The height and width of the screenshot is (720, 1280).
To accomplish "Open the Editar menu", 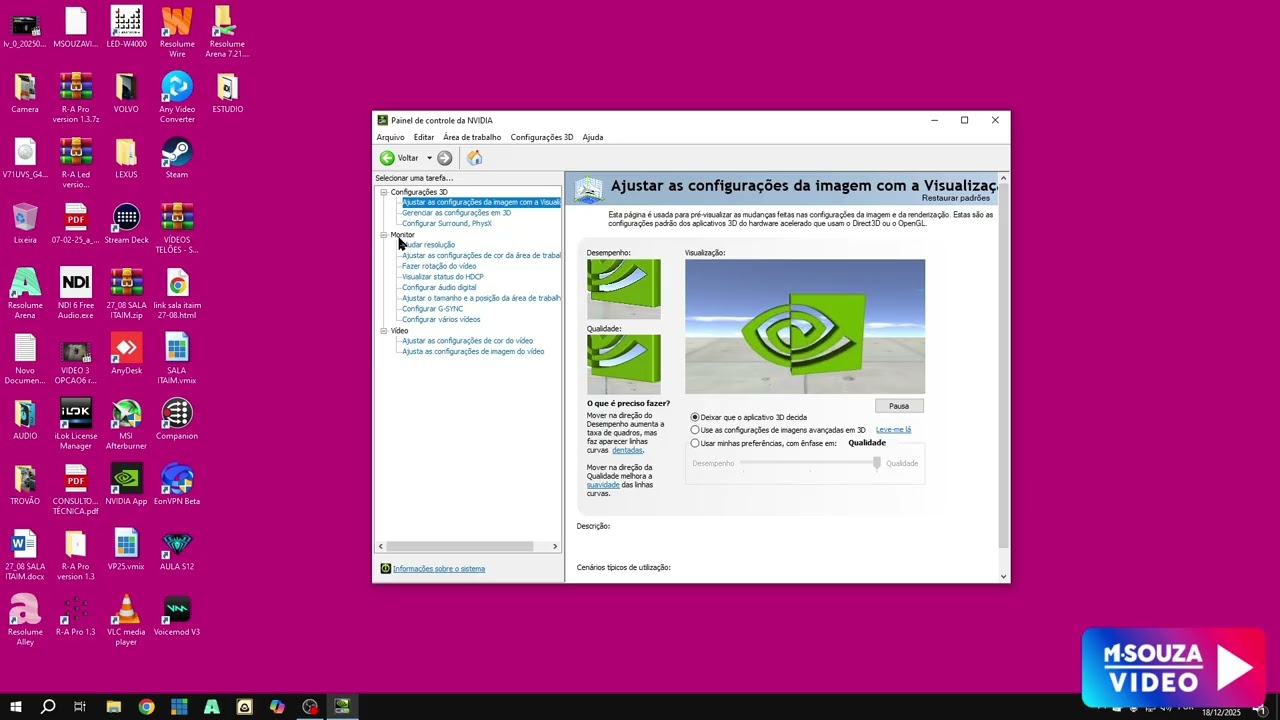I will point(424,137).
